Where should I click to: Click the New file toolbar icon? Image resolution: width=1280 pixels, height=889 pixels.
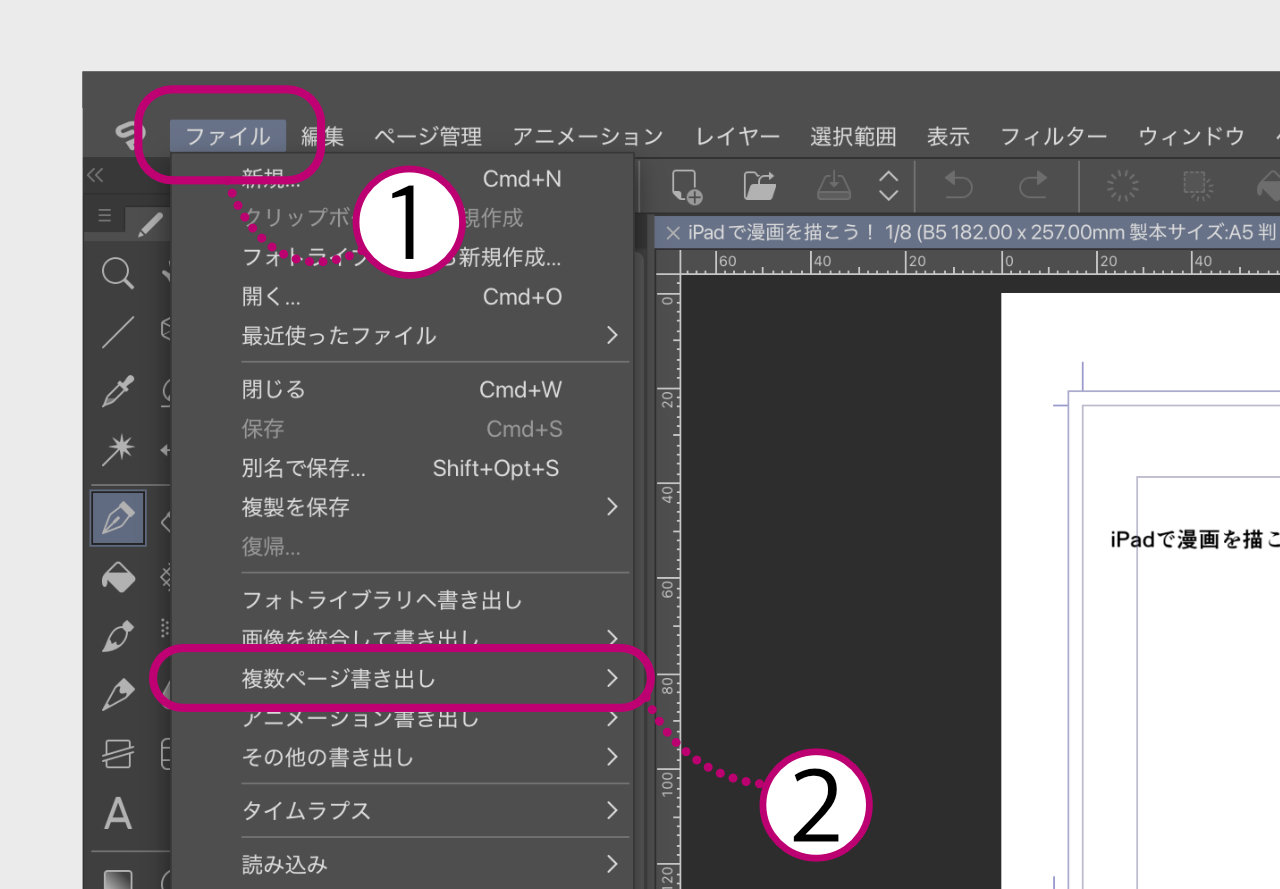tap(687, 185)
